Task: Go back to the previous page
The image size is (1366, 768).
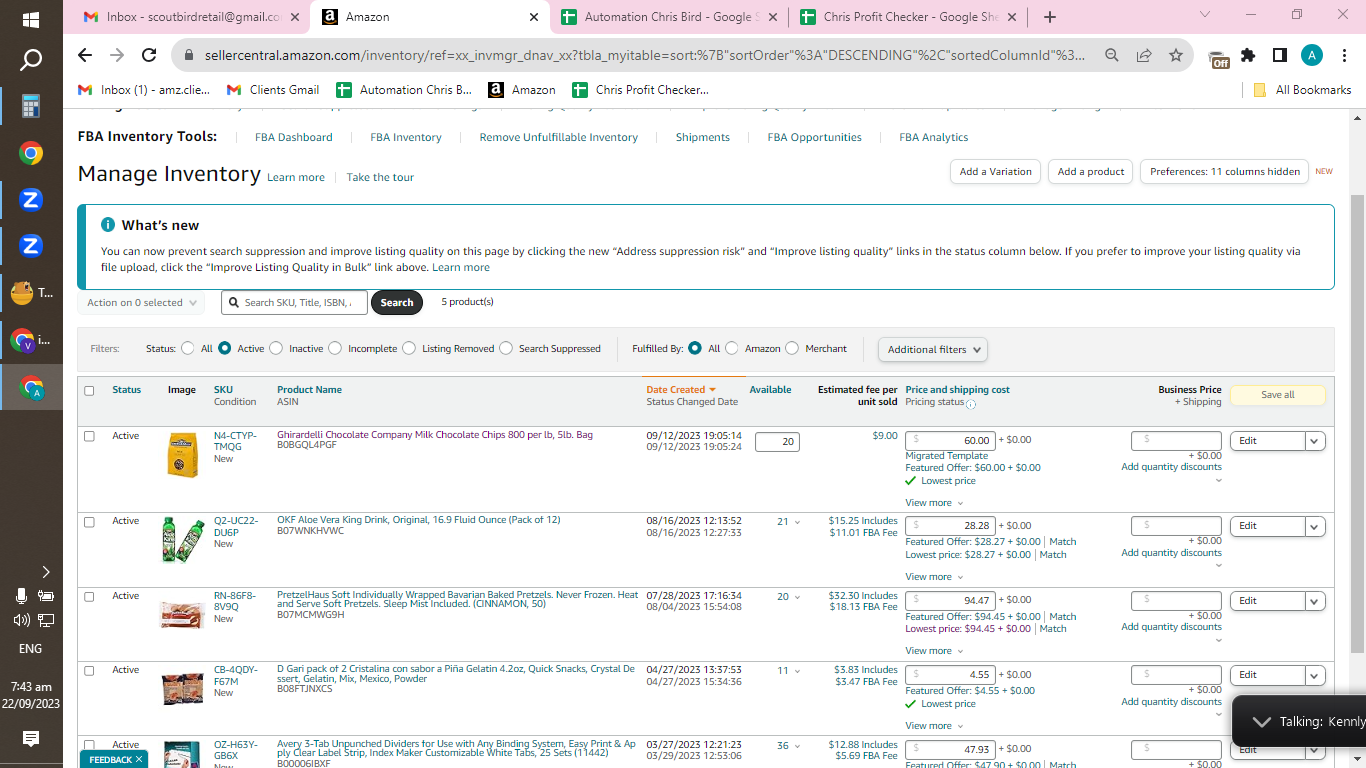Action: pos(85,55)
